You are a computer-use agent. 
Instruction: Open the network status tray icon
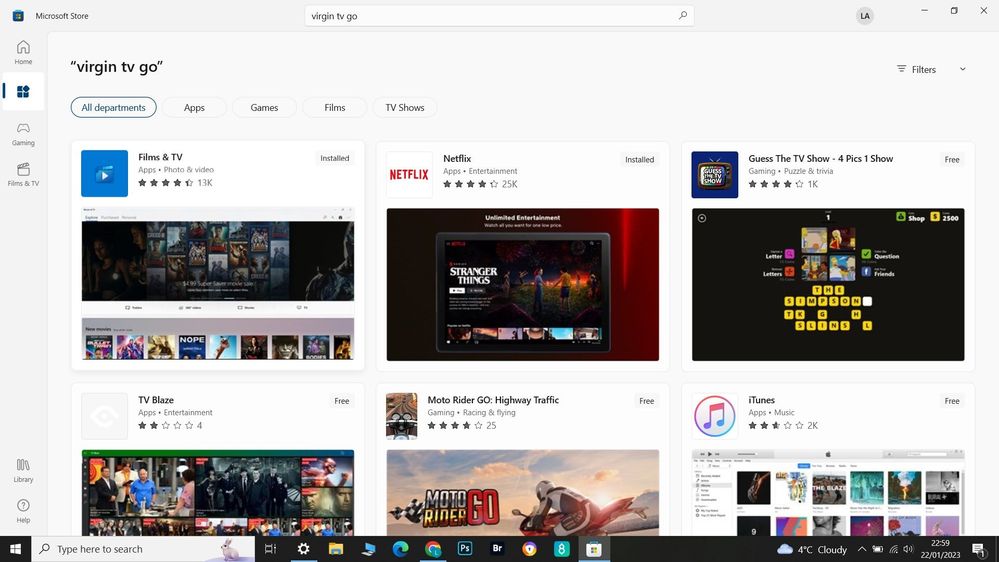coord(893,549)
